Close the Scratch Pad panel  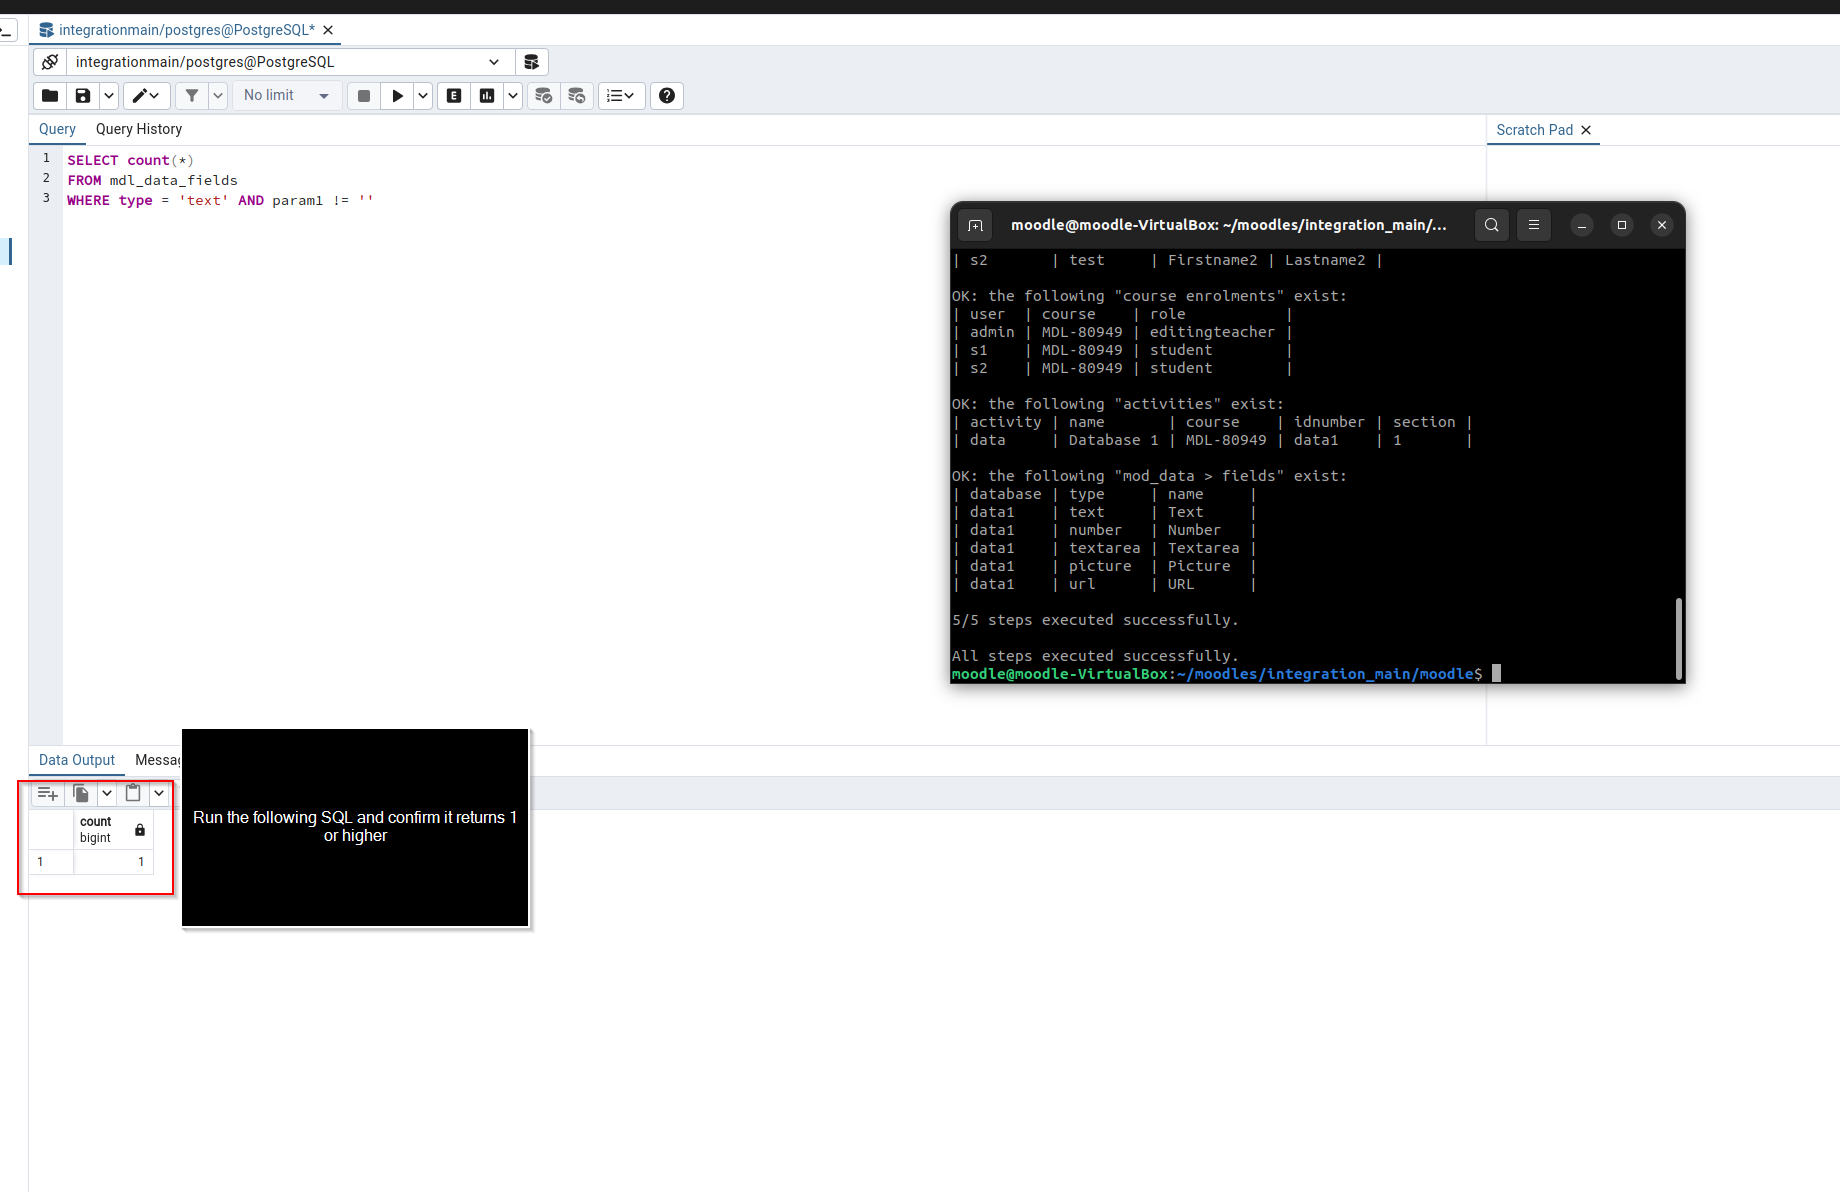click(x=1586, y=130)
